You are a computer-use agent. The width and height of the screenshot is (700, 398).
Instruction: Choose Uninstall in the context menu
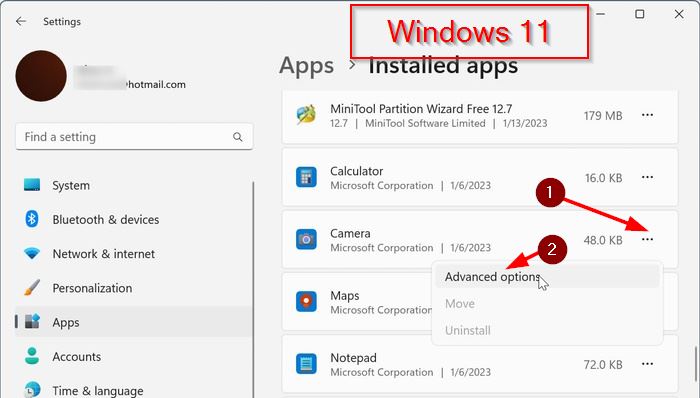pos(547,331)
